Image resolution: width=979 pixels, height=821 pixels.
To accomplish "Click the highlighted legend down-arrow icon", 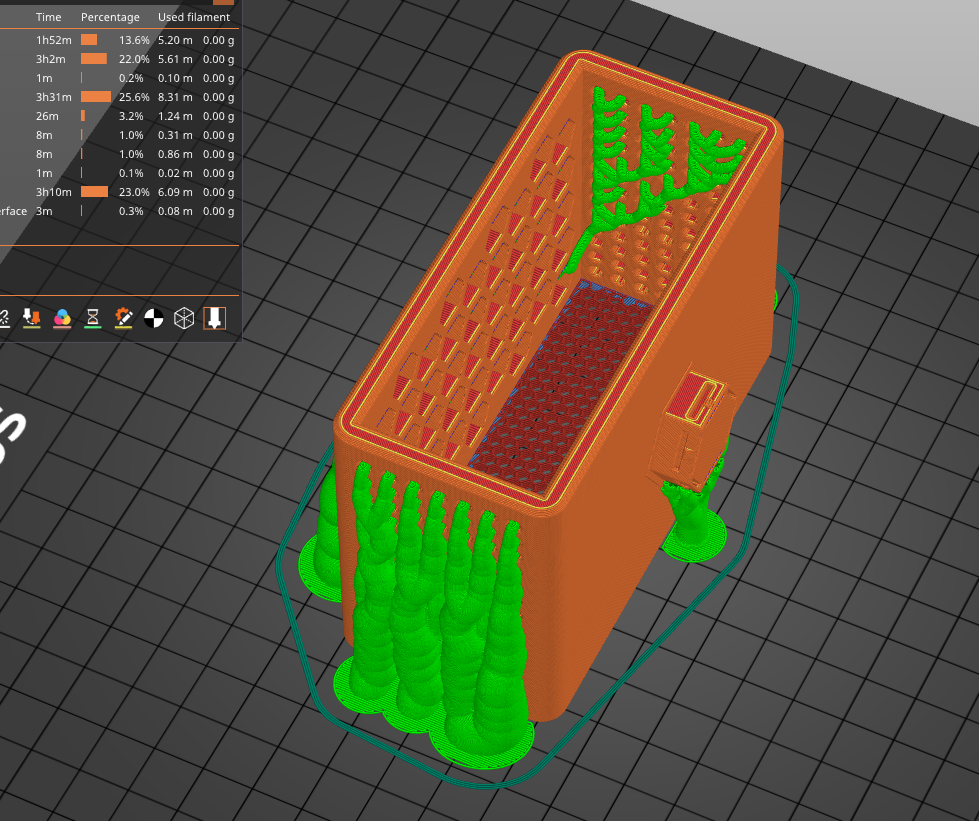I will coord(215,318).
